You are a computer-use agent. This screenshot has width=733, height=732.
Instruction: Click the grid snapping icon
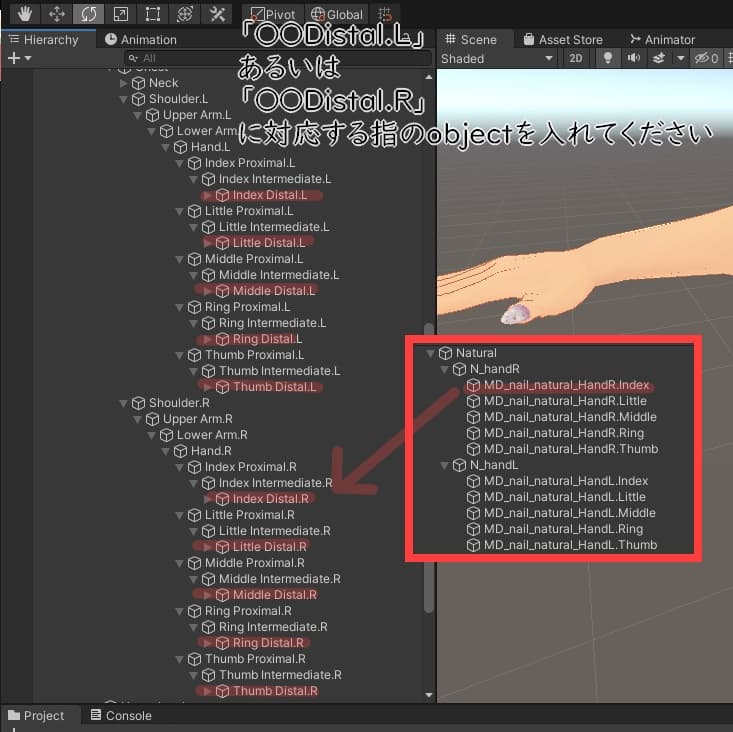coord(384,14)
